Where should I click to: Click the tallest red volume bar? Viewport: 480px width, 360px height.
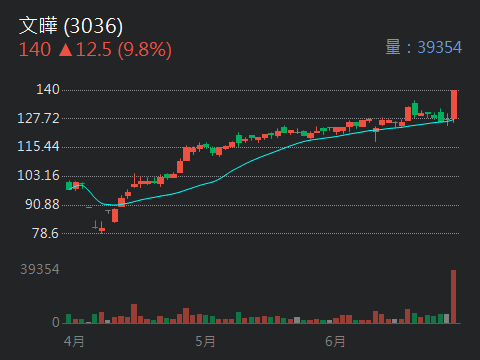[x=453, y=297]
